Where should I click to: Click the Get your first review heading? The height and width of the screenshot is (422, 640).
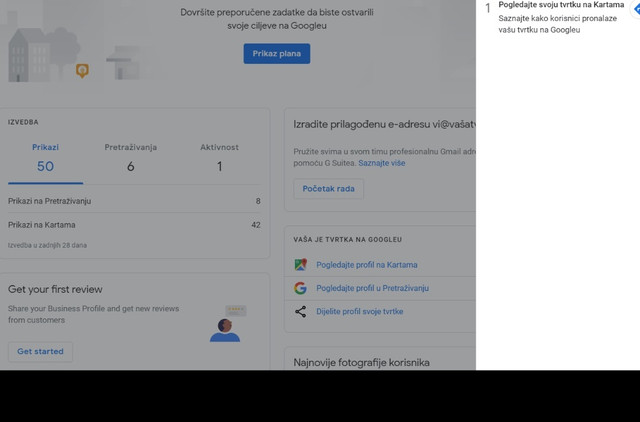point(55,289)
